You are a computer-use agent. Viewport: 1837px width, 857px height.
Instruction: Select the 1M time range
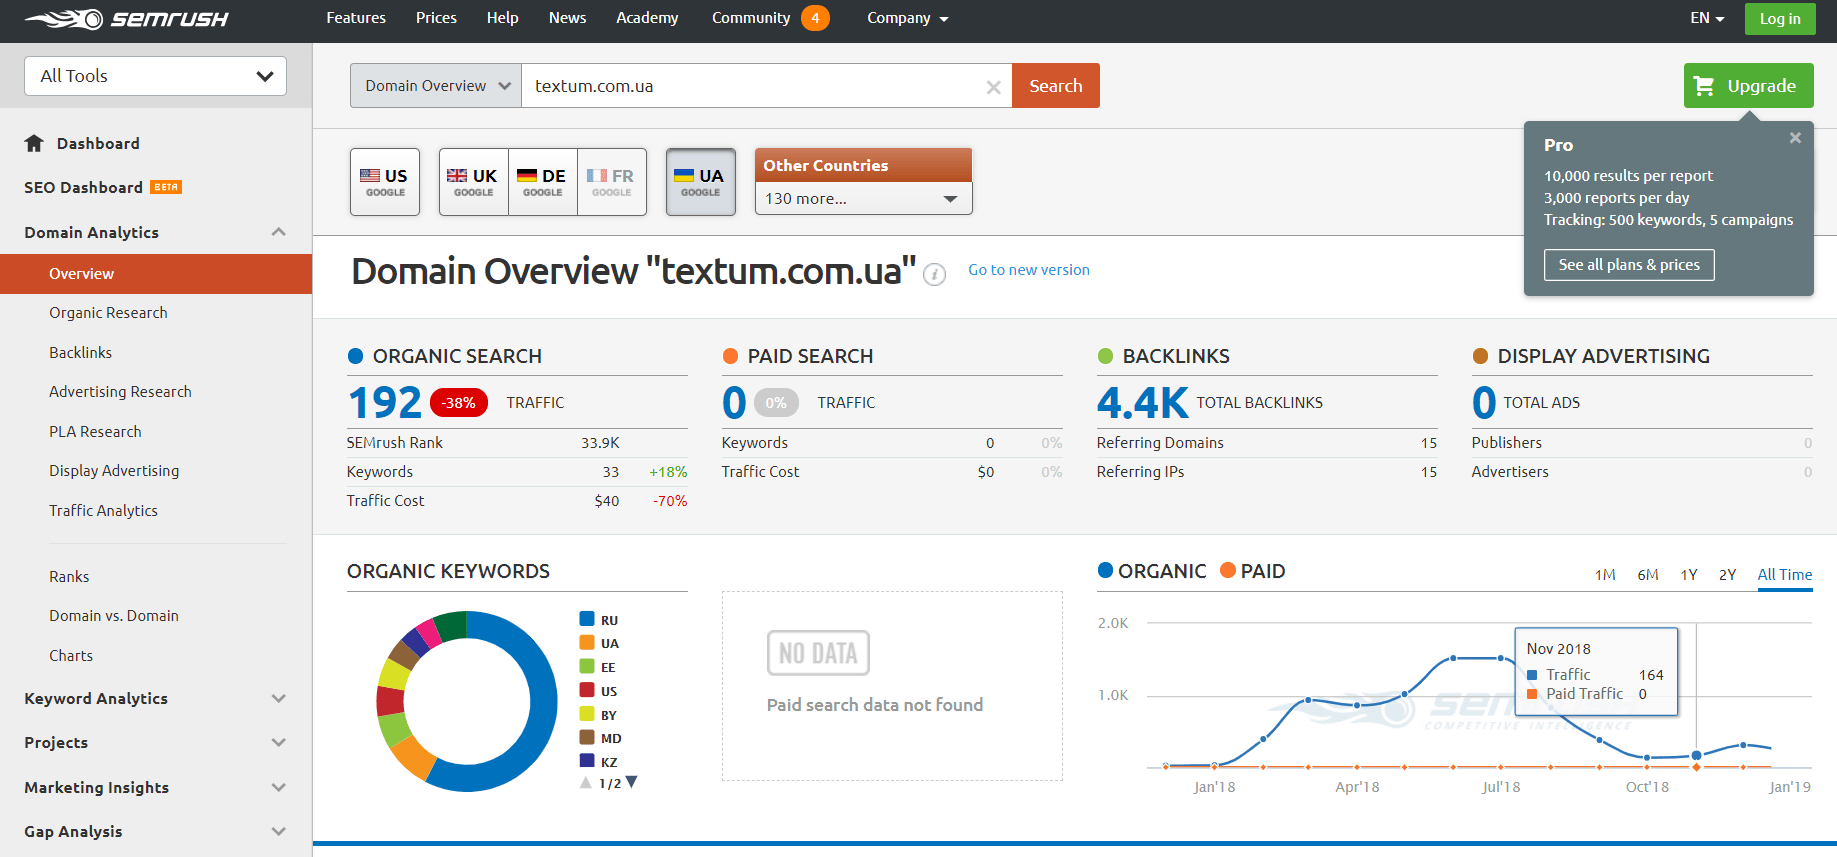click(x=1605, y=574)
